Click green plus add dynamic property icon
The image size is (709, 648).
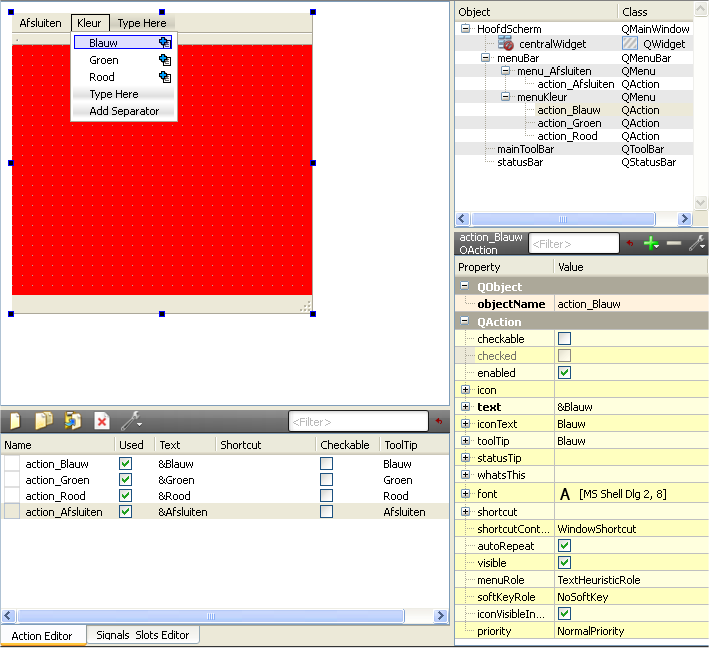652,243
